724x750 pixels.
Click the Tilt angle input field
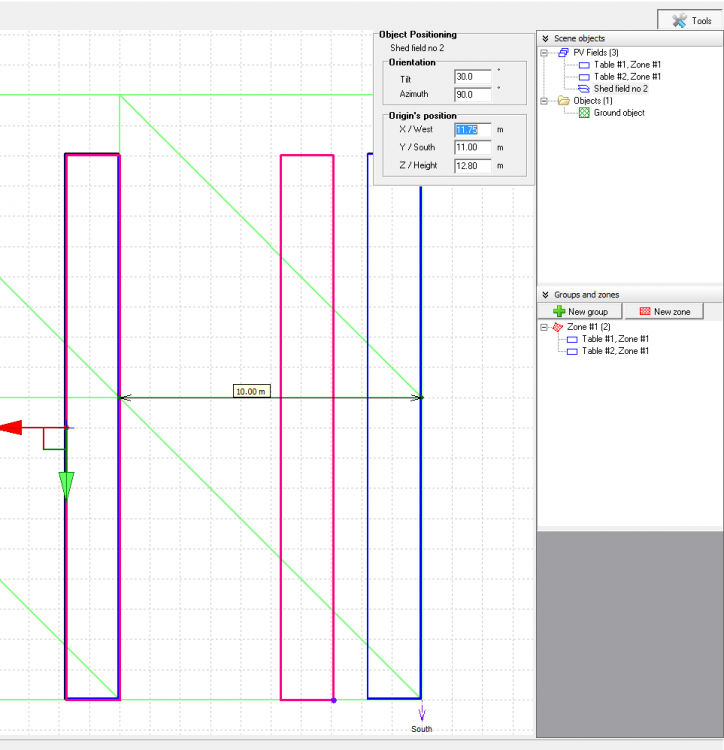pos(472,77)
